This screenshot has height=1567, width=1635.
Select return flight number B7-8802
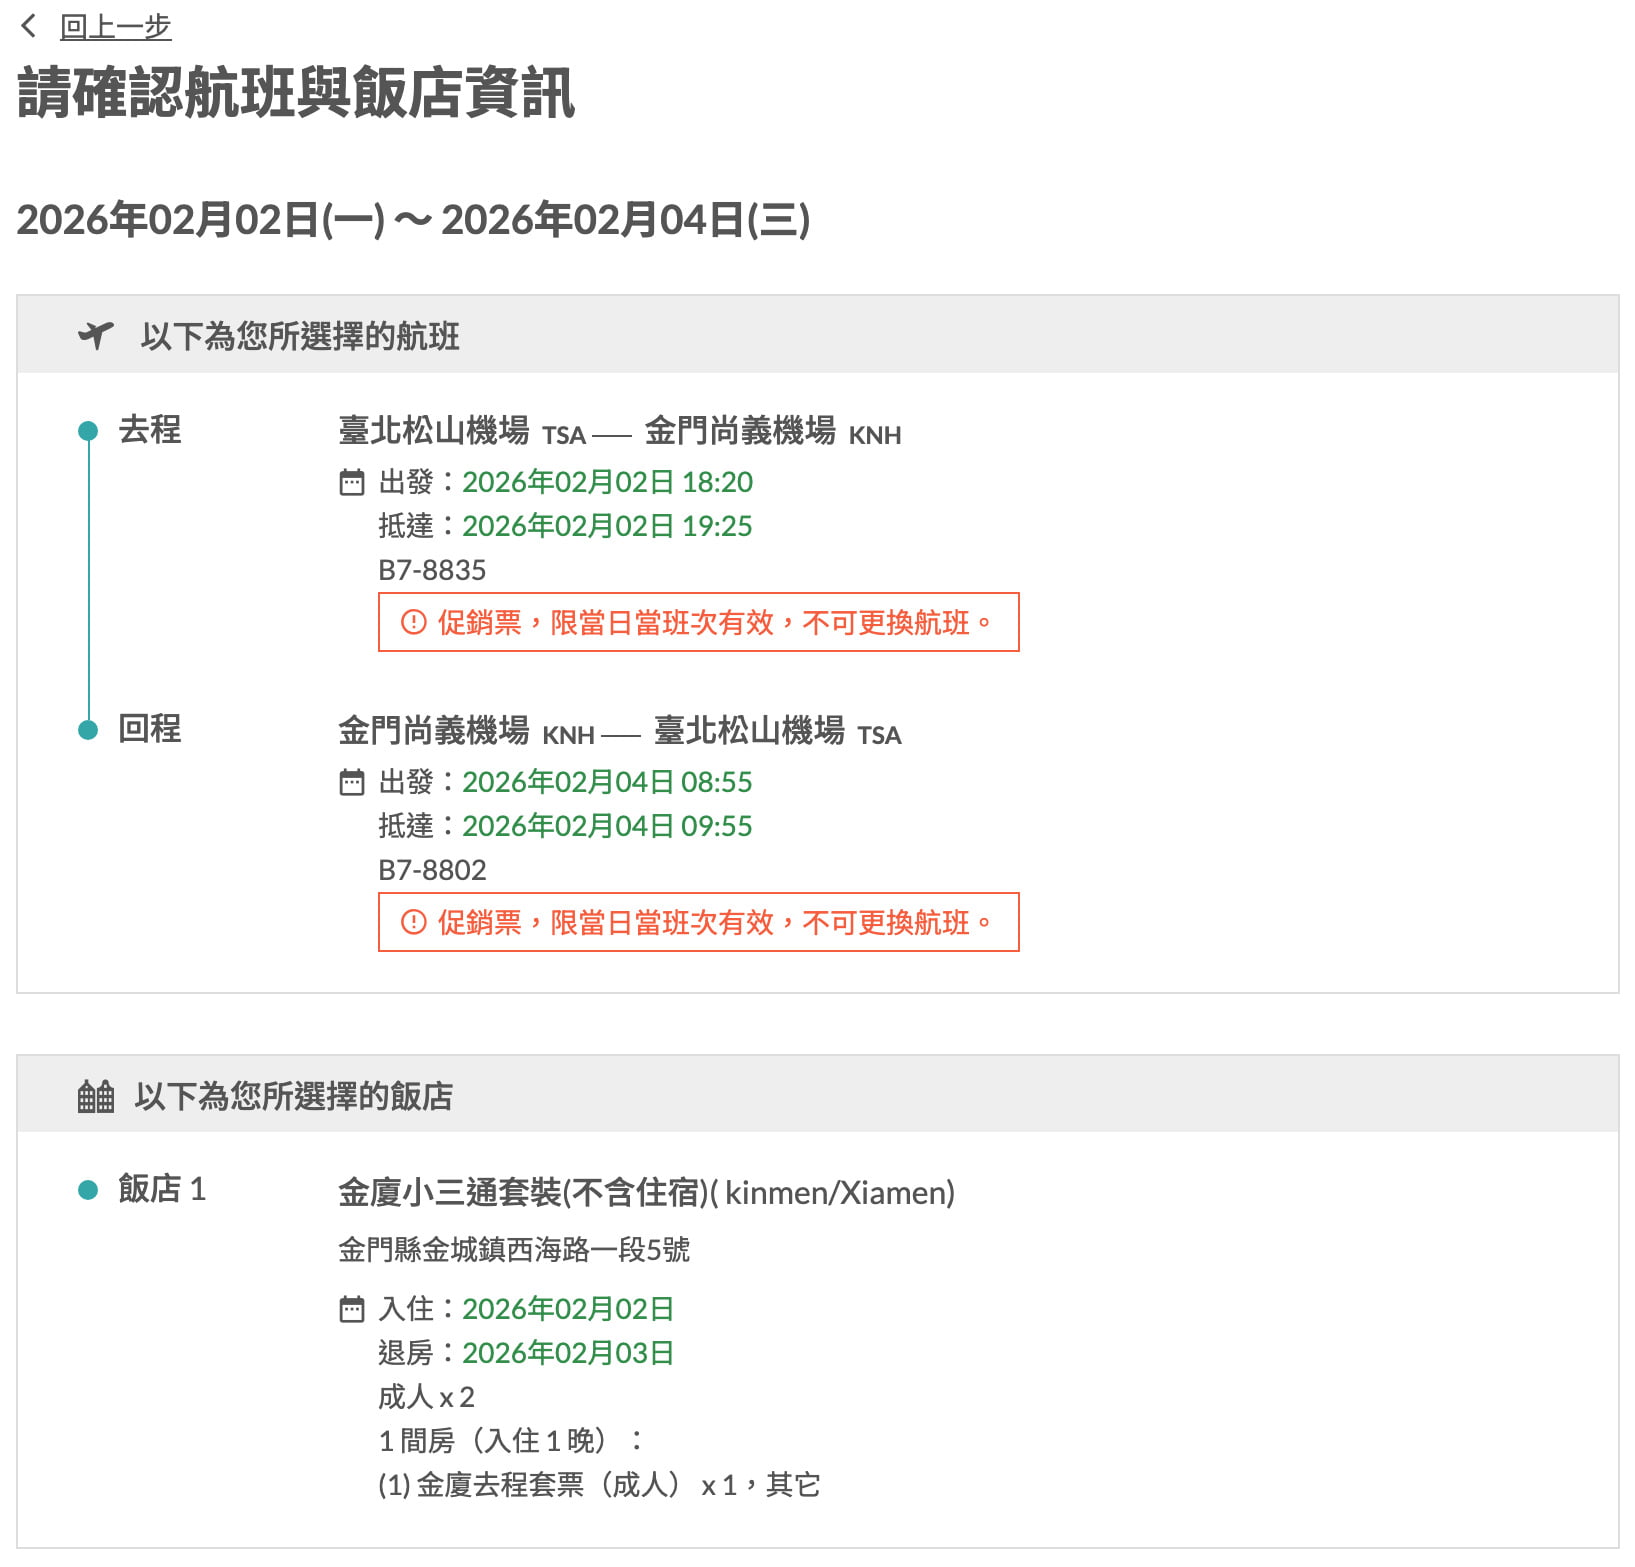432,870
